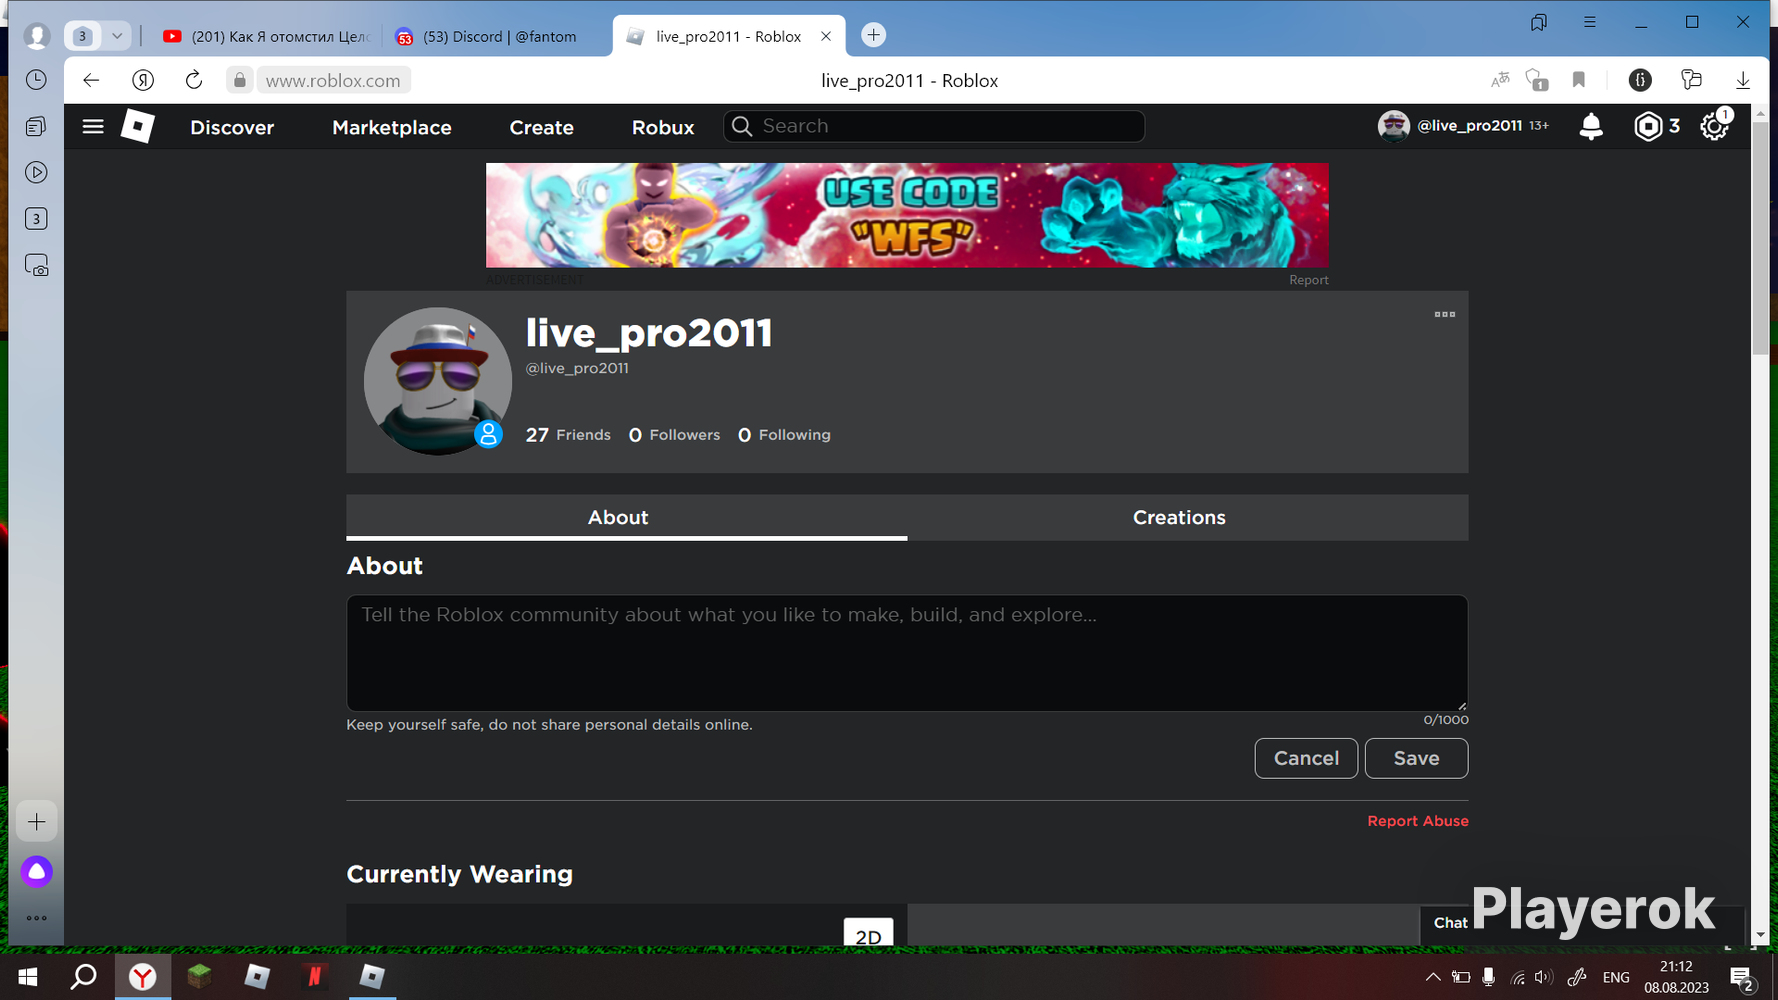Viewport: 1778px width, 1000px height.
Task: Focus the Roblox Search field
Action: [934, 126]
